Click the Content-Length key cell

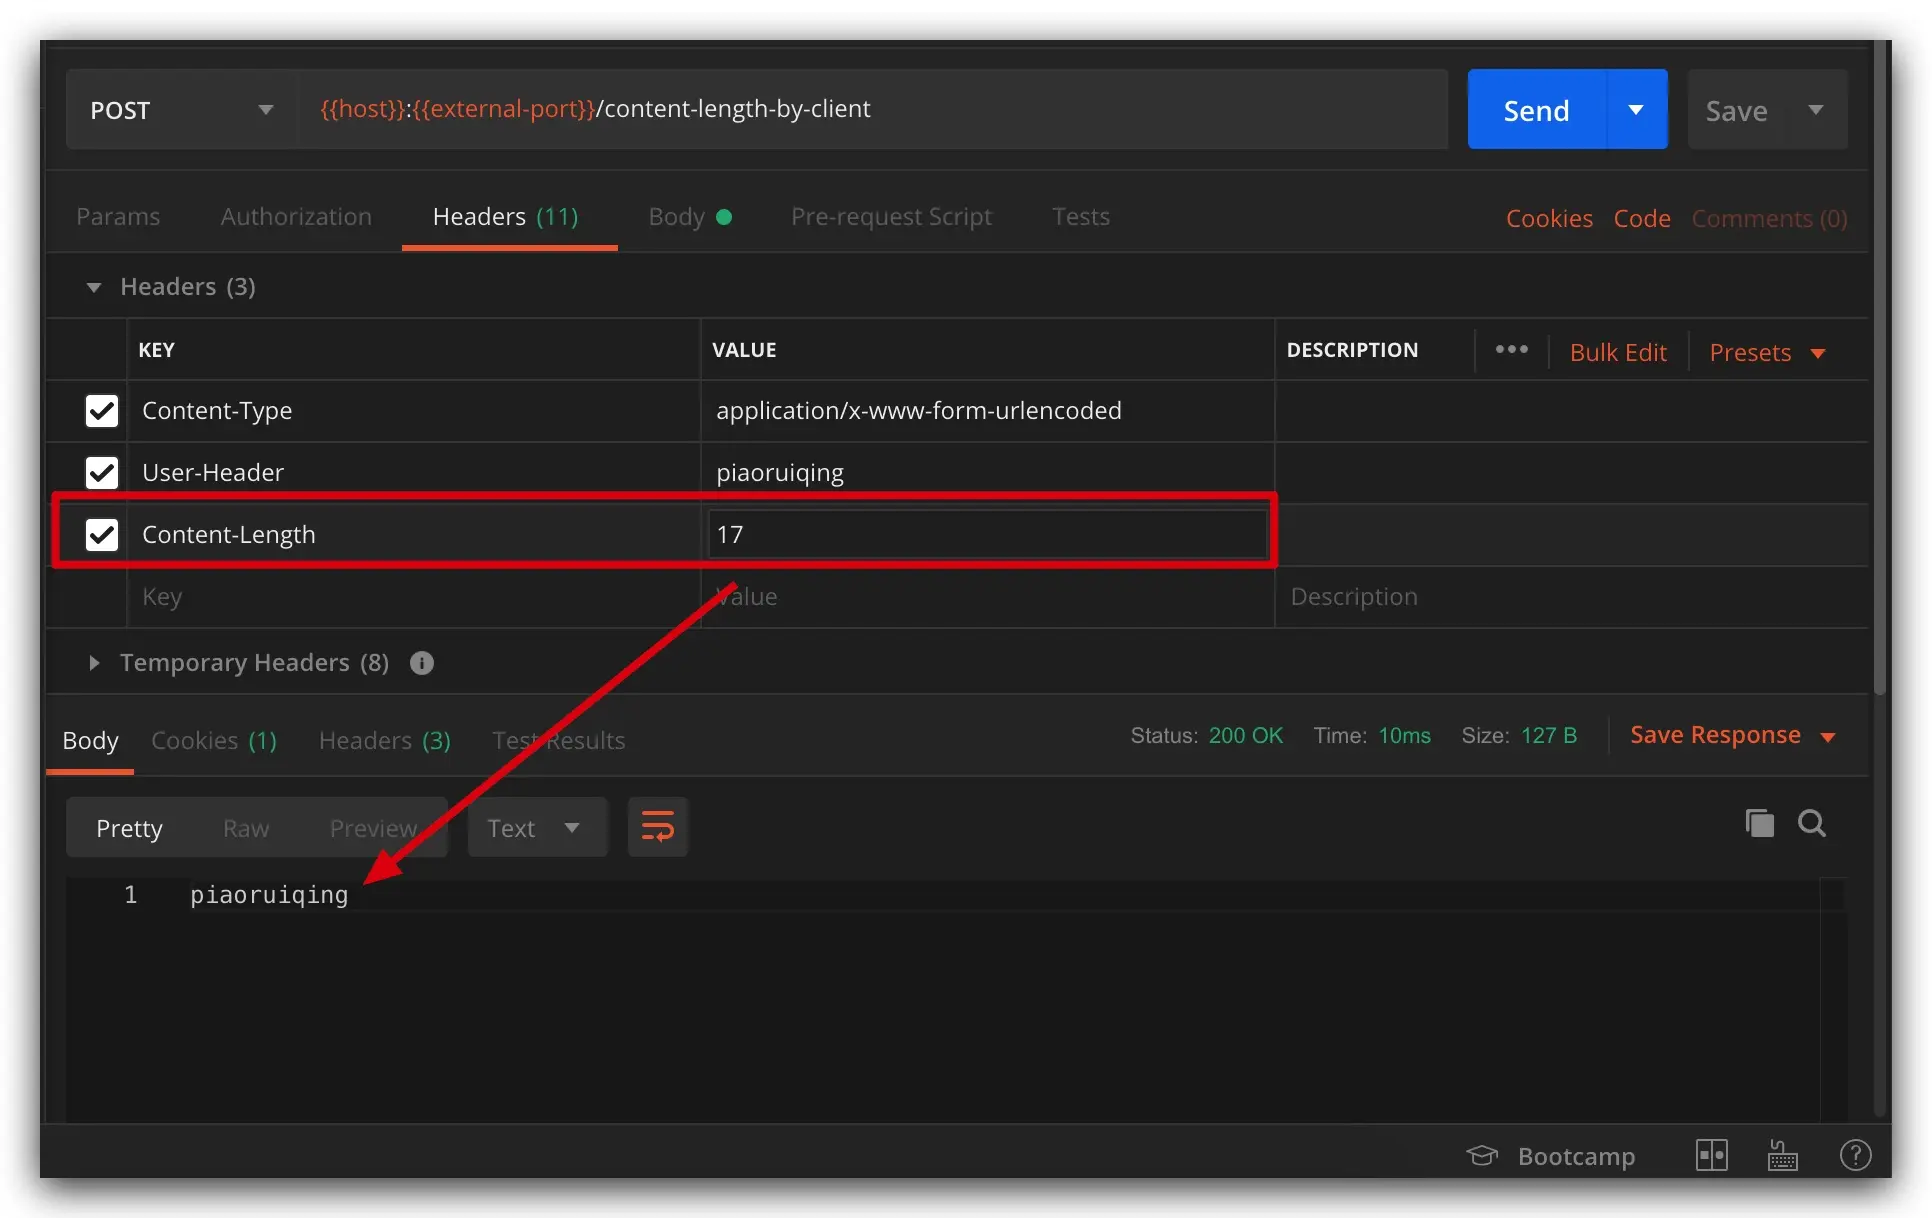414,535
